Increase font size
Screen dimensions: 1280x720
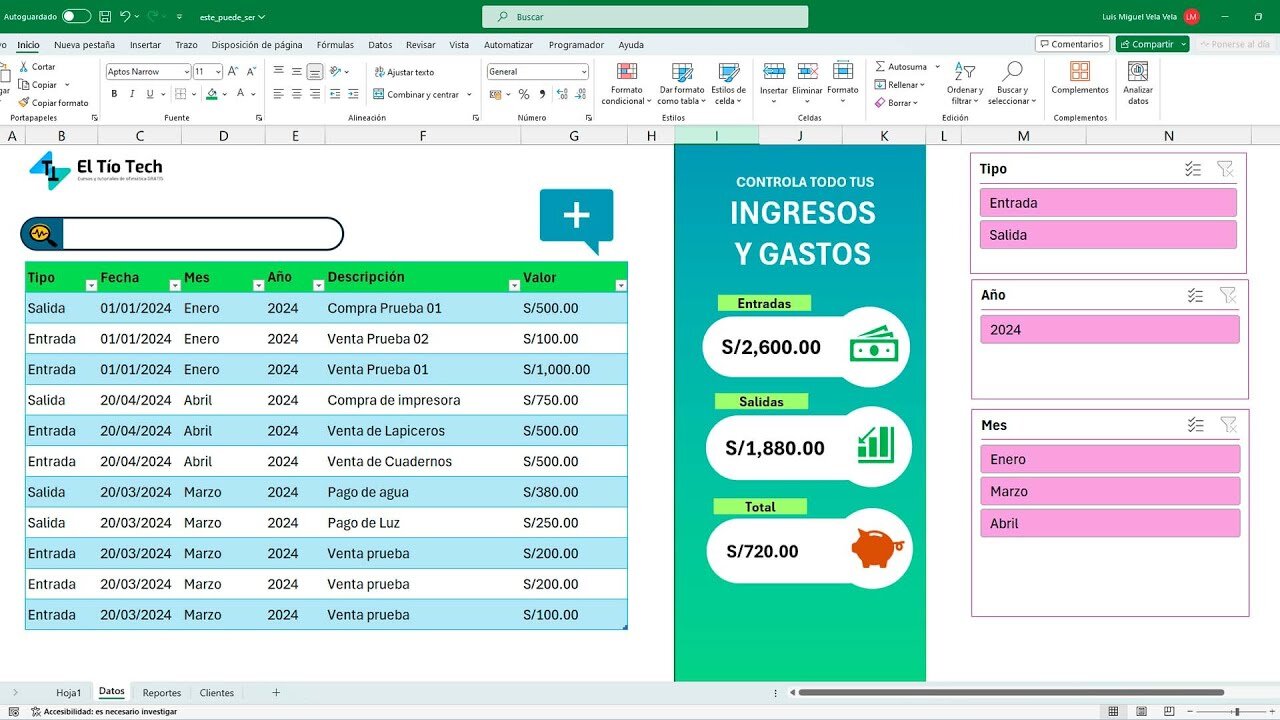click(x=232, y=72)
